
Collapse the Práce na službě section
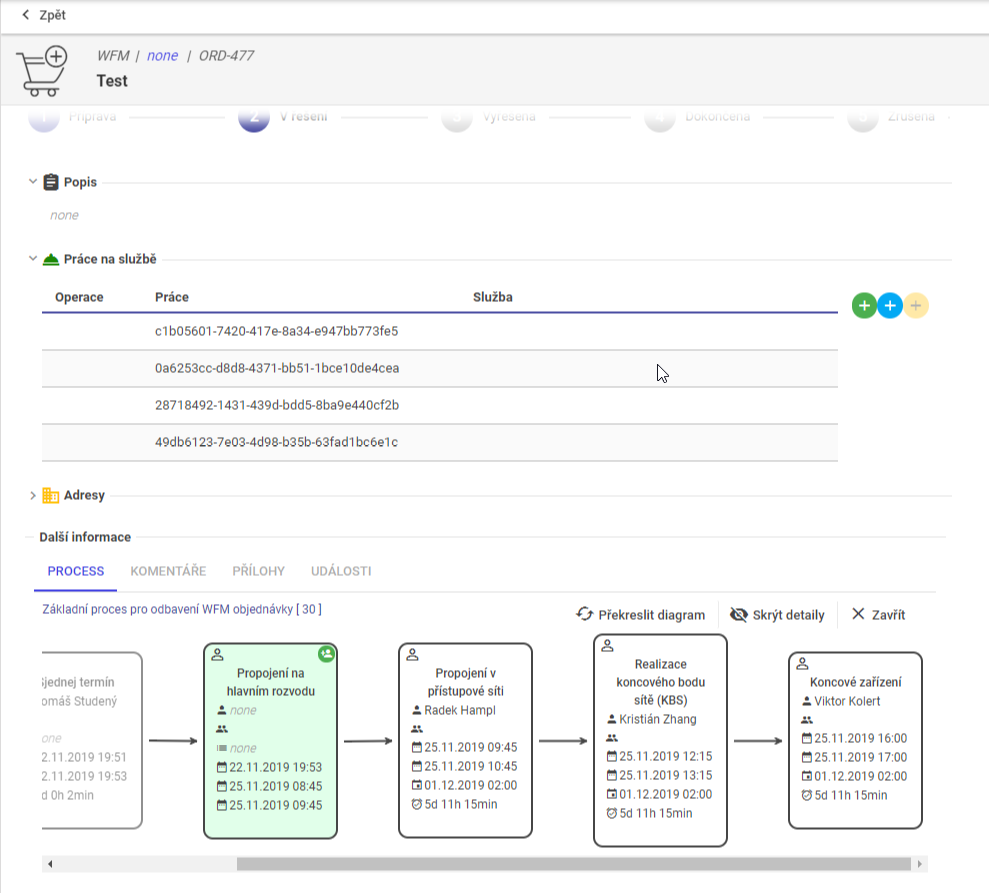point(33,259)
